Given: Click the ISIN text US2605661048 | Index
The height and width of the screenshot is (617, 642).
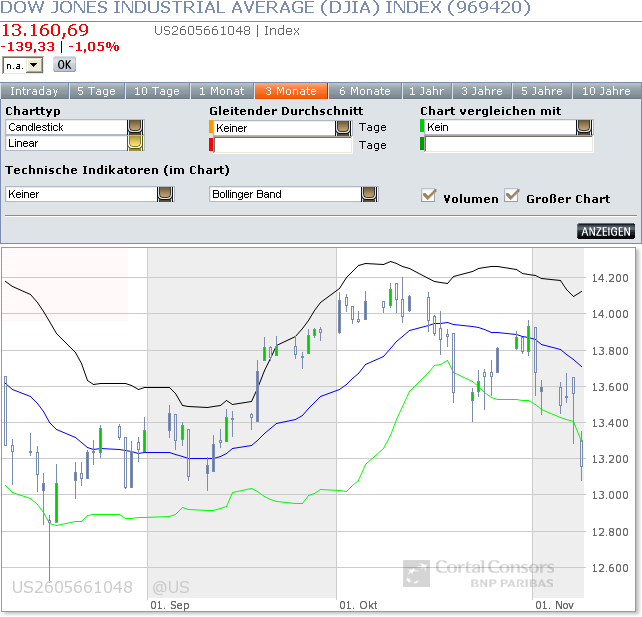Looking at the screenshot, I should pos(227,31).
